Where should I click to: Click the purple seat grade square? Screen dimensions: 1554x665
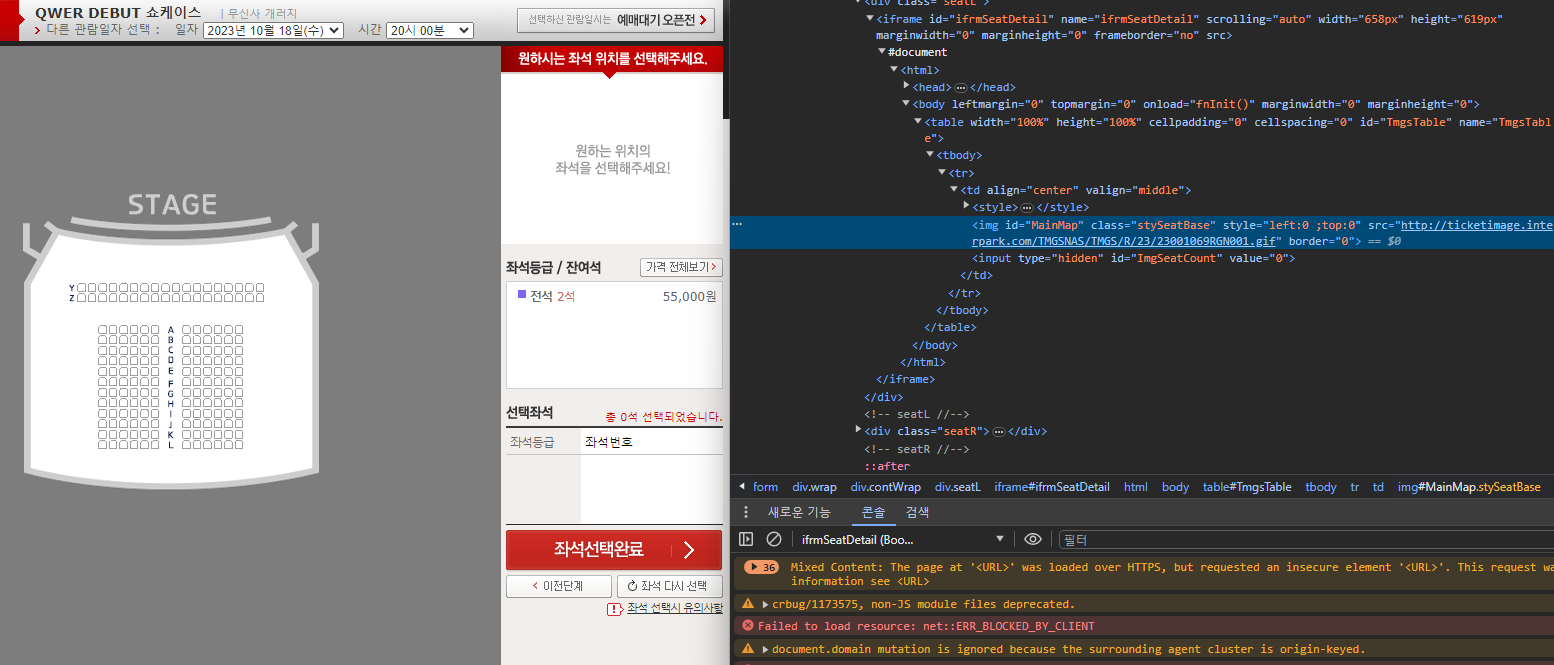click(522, 295)
